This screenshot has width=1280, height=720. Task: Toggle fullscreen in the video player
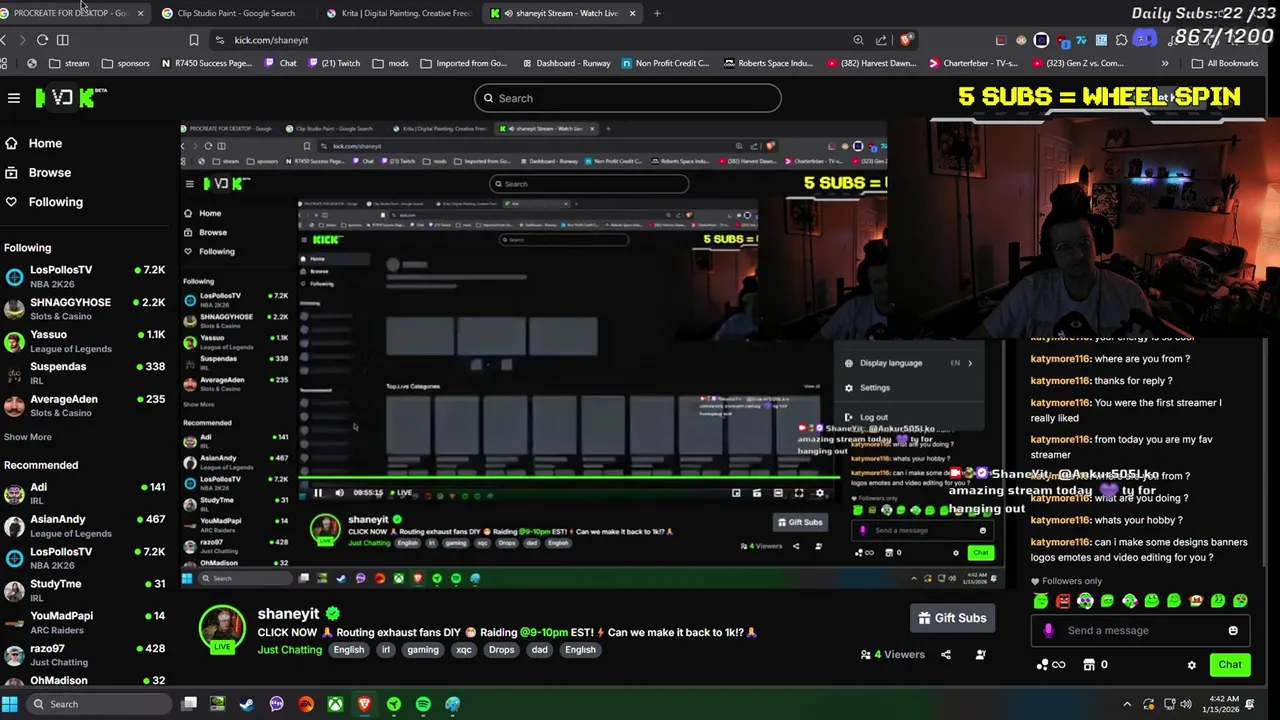799,493
